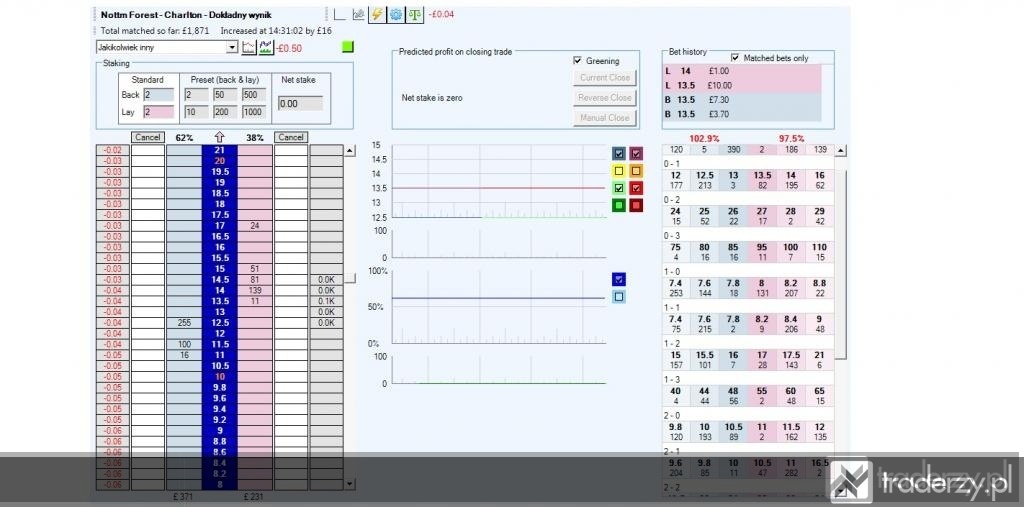Uncheck the Greening checkbox

point(577,61)
